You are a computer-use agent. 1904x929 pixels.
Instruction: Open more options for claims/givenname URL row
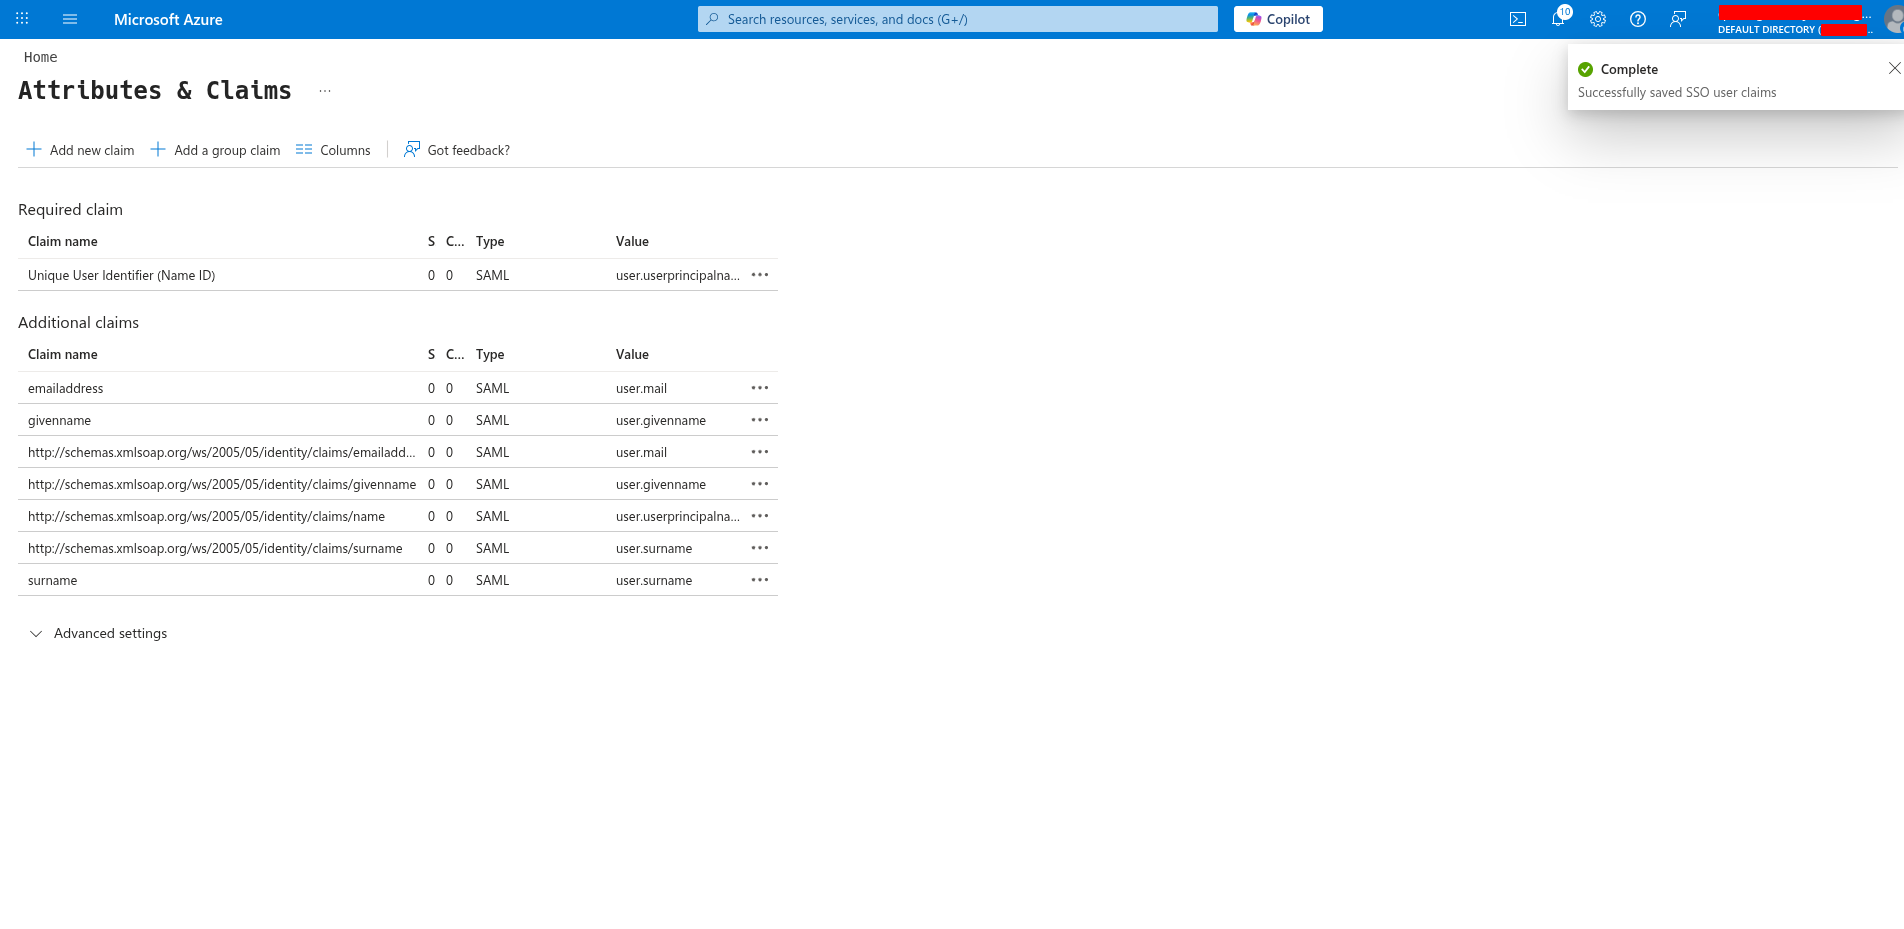(x=760, y=484)
